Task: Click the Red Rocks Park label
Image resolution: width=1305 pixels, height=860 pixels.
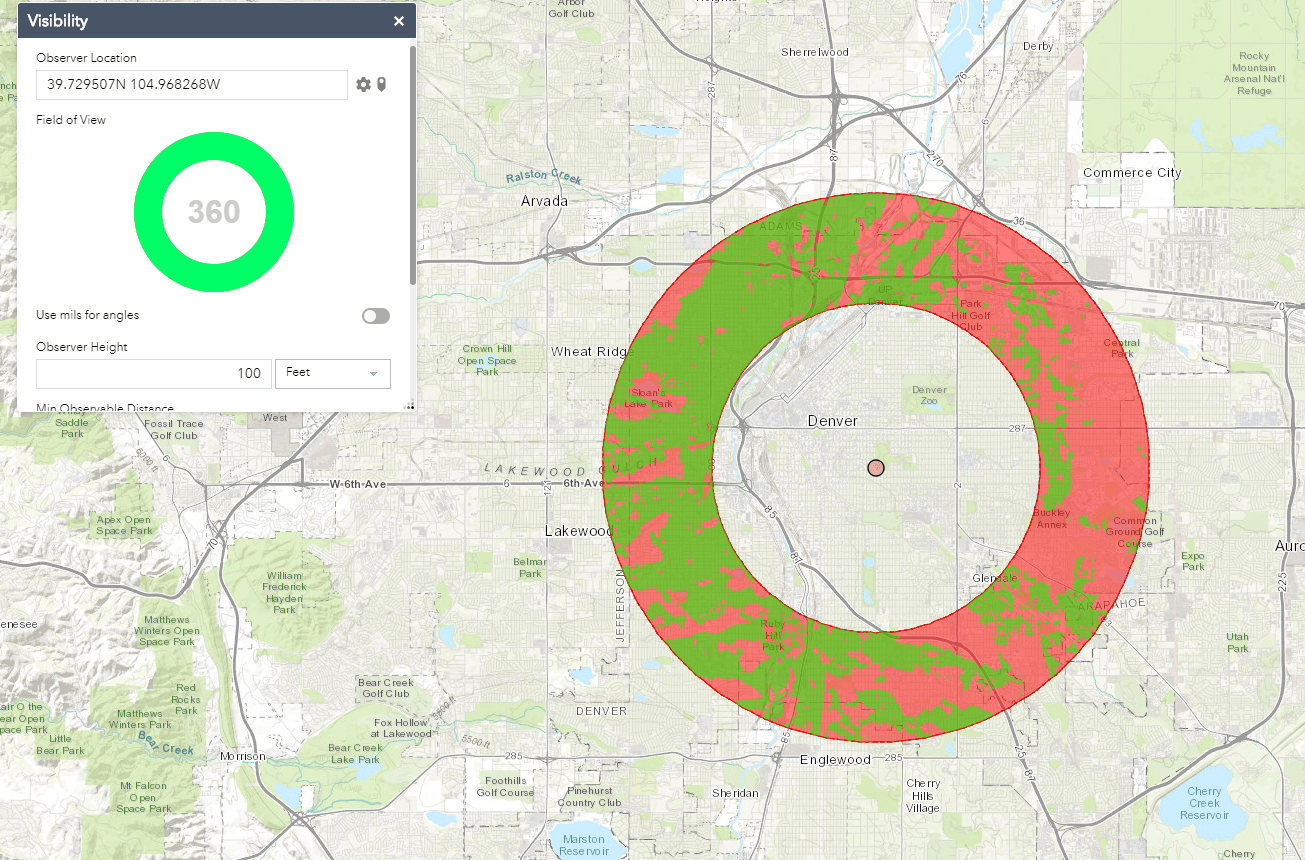Action: click(187, 700)
